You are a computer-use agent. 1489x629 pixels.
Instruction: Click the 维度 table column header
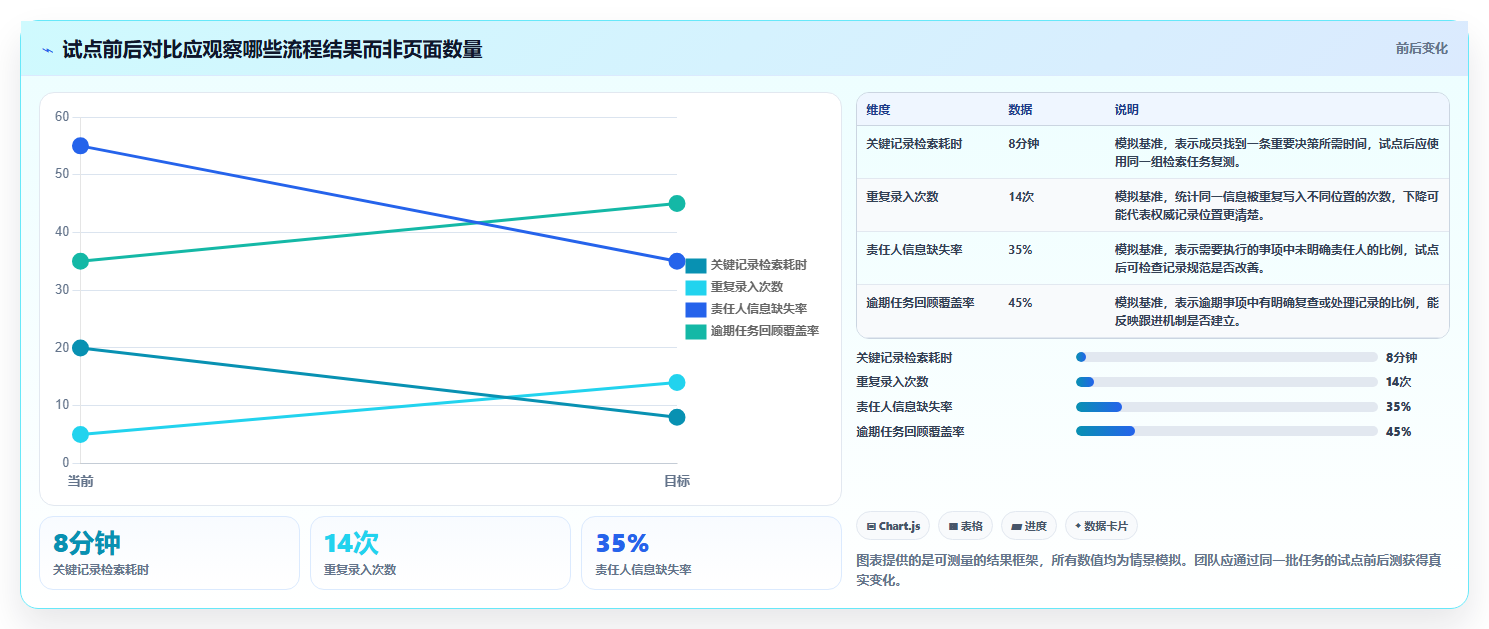tap(878, 110)
